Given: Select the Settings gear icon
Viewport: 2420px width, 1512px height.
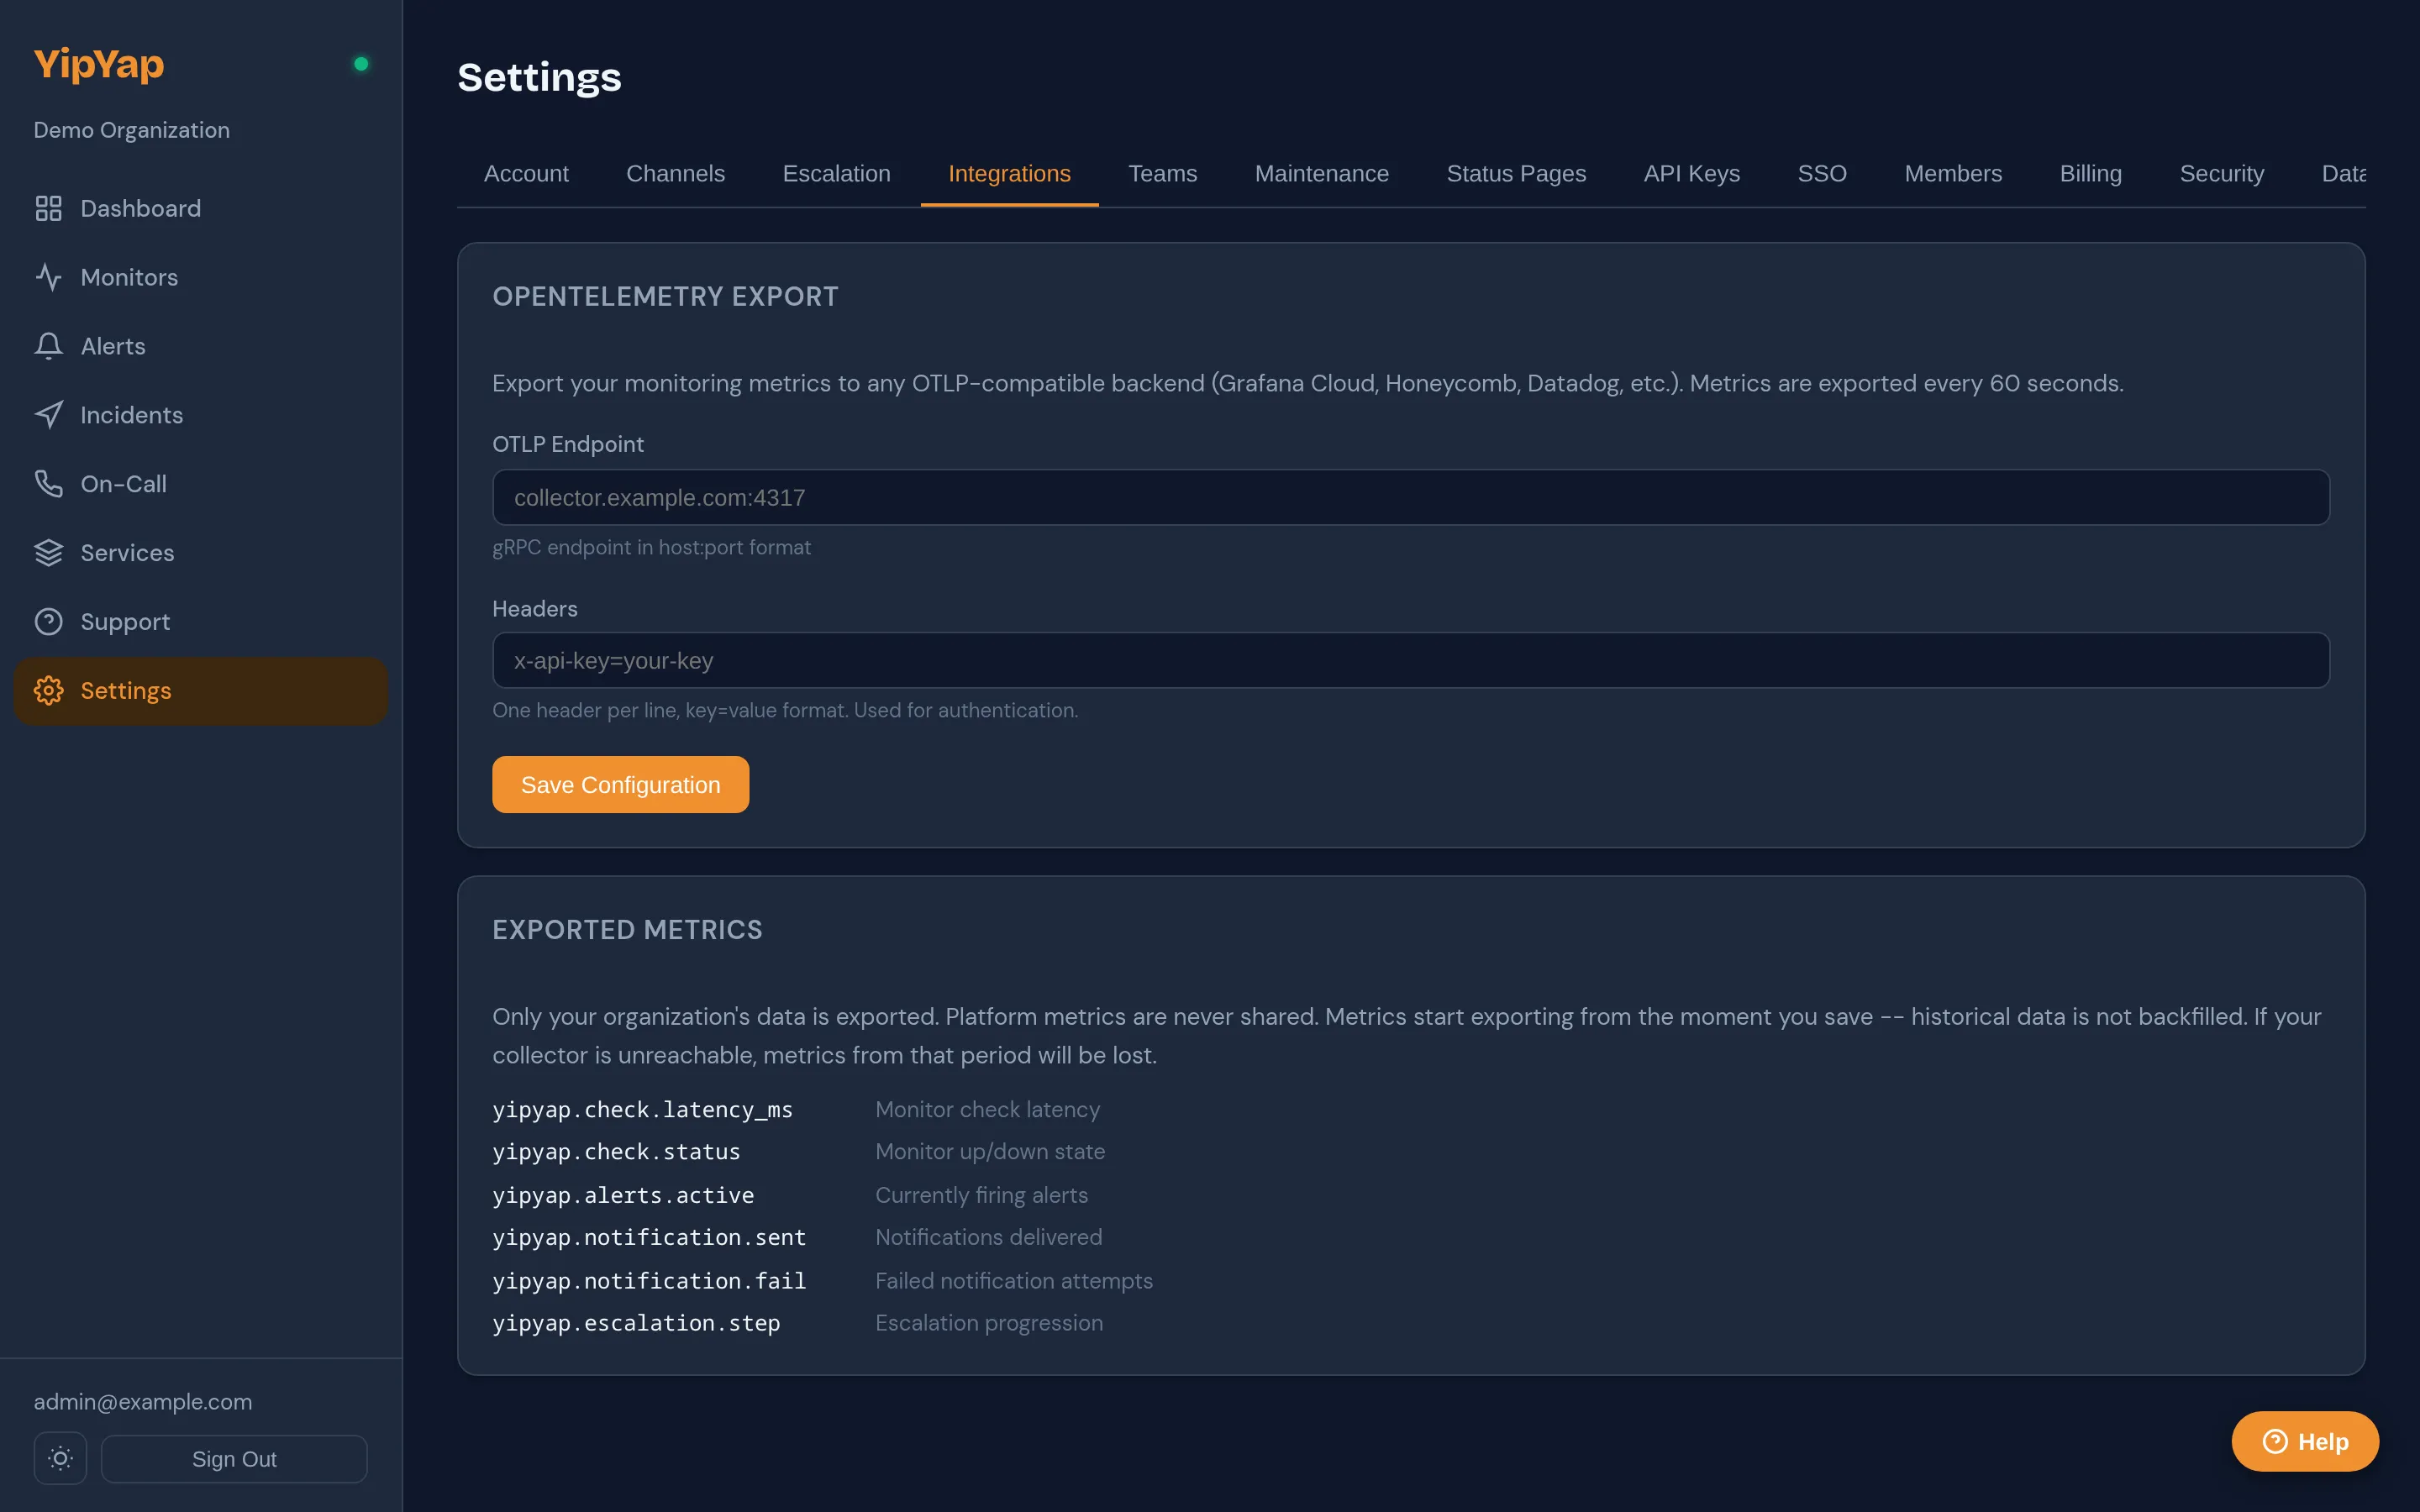Looking at the screenshot, I should (x=49, y=690).
